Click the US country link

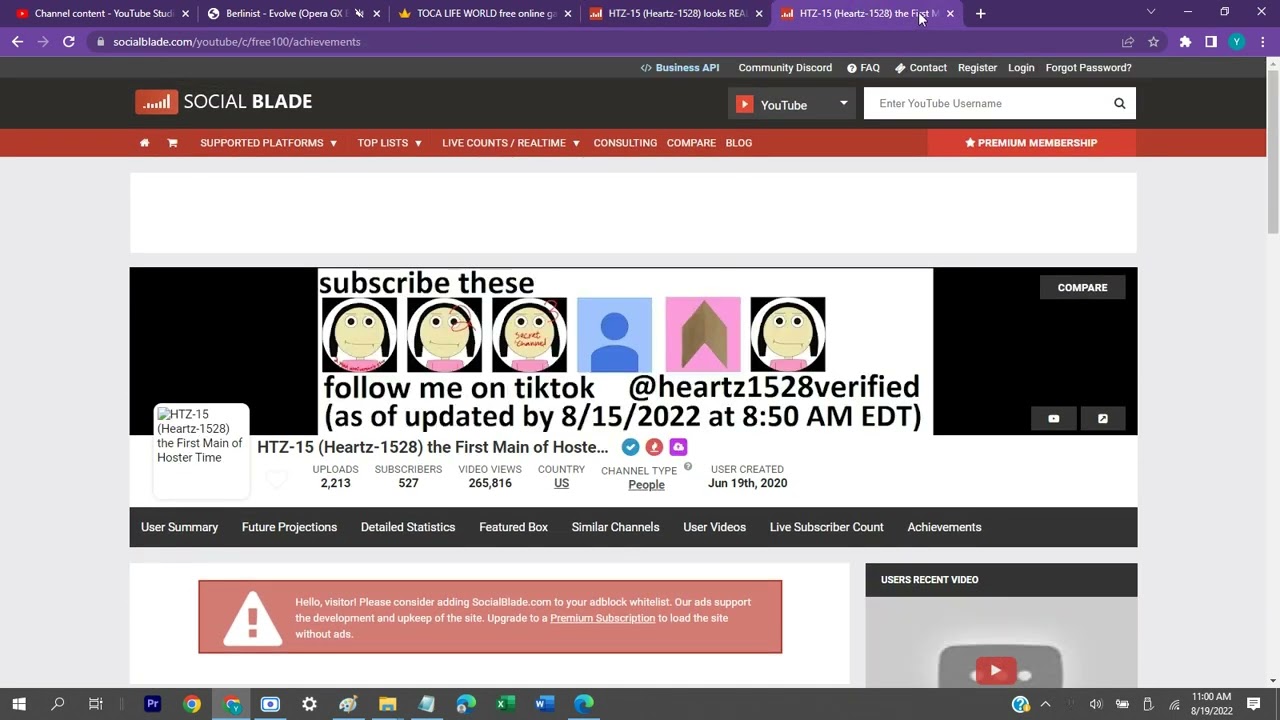561,483
